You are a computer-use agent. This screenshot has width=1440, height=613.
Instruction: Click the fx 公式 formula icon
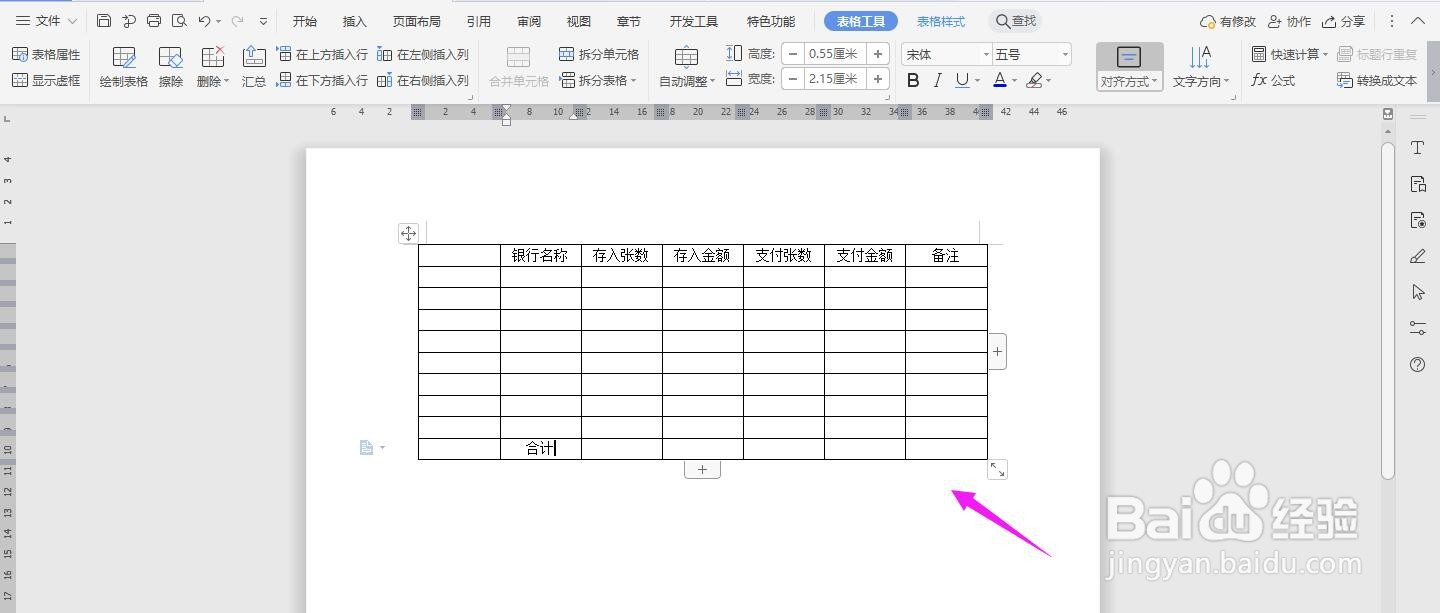pos(1272,81)
